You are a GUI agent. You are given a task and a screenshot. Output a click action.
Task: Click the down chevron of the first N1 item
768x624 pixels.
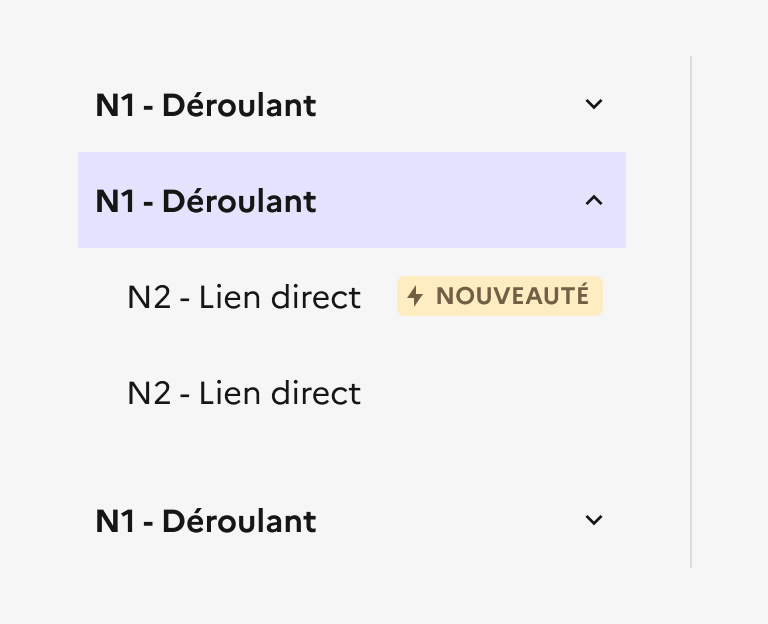pyautogui.click(x=594, y=104)
